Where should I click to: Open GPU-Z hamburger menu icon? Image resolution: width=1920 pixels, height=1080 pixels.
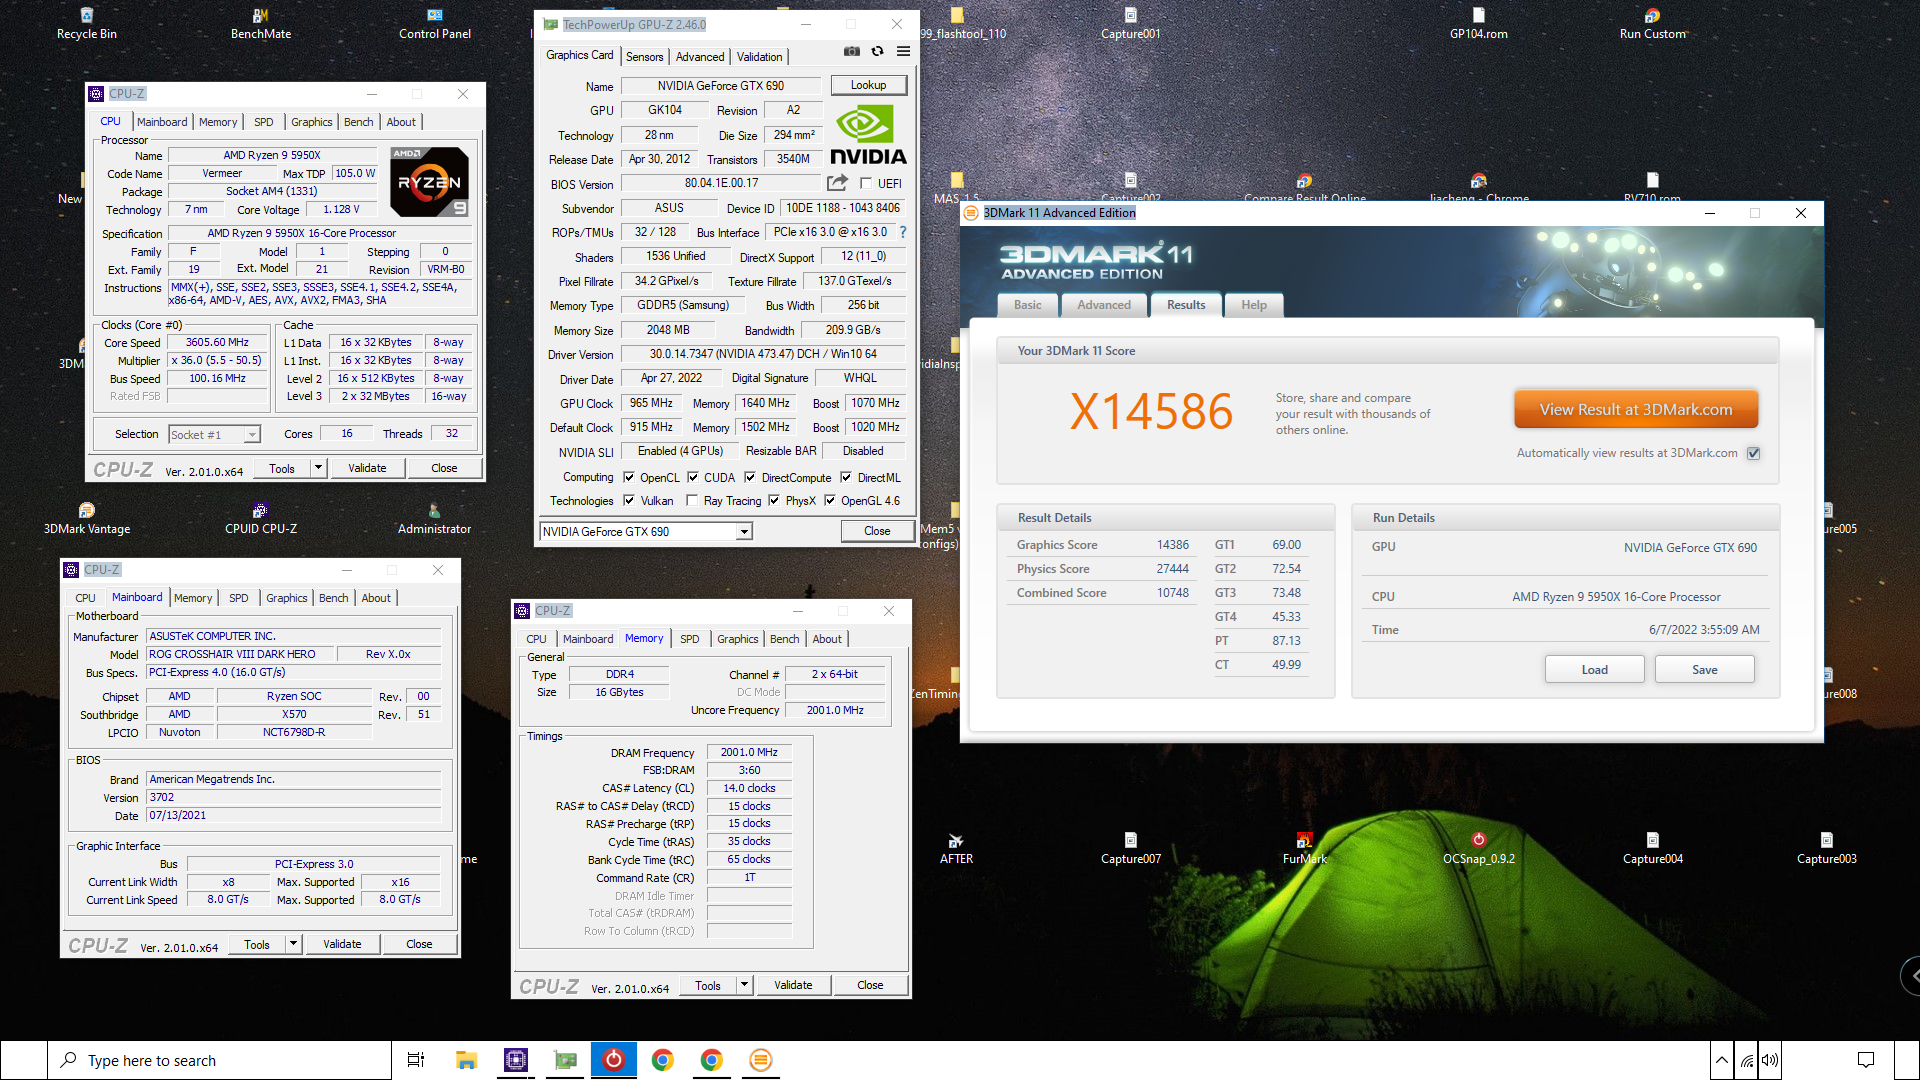pos(903,51)
